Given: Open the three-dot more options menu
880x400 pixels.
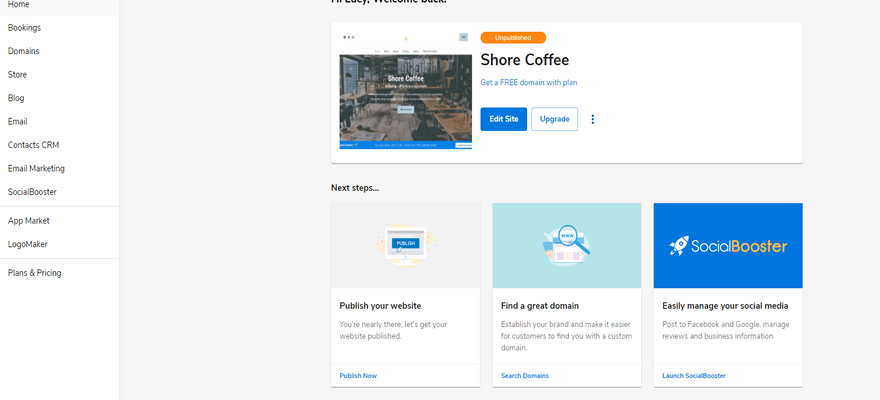Looking at the screenshot, I should tap(593, 119).
